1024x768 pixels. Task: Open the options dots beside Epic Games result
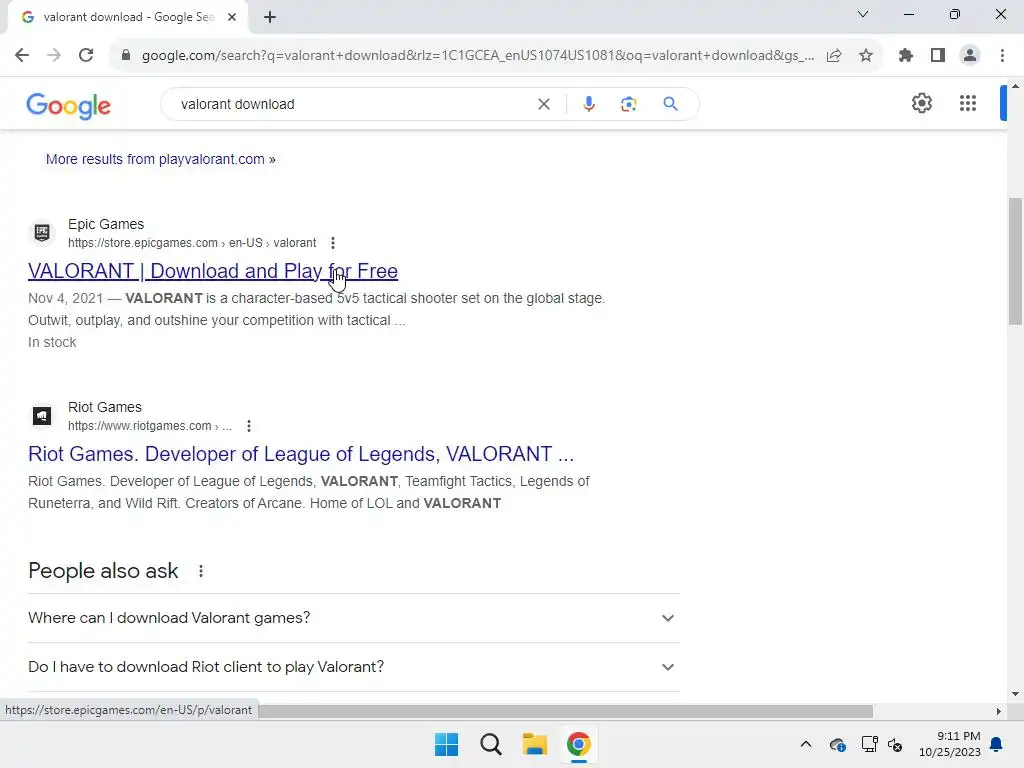333,243
